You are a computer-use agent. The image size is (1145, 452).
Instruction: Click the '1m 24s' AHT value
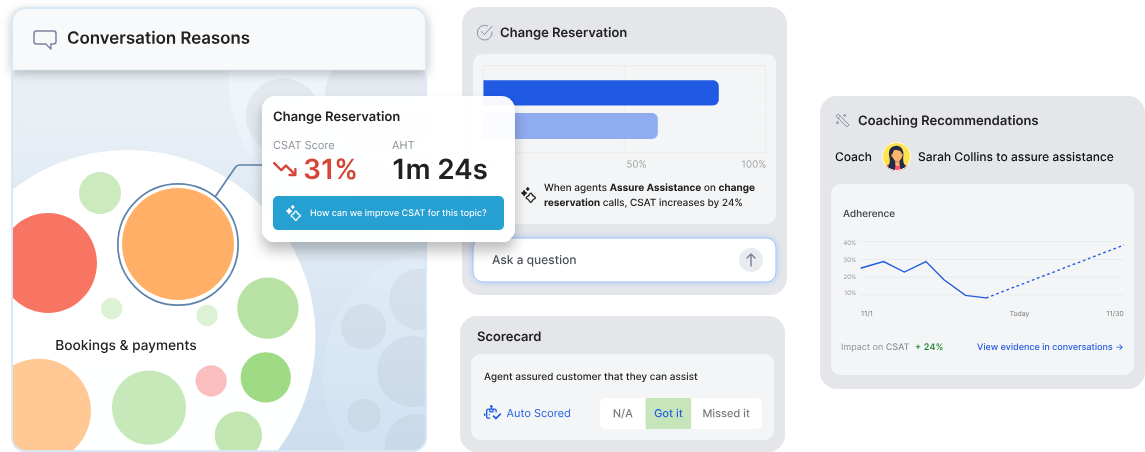[440, 169]
